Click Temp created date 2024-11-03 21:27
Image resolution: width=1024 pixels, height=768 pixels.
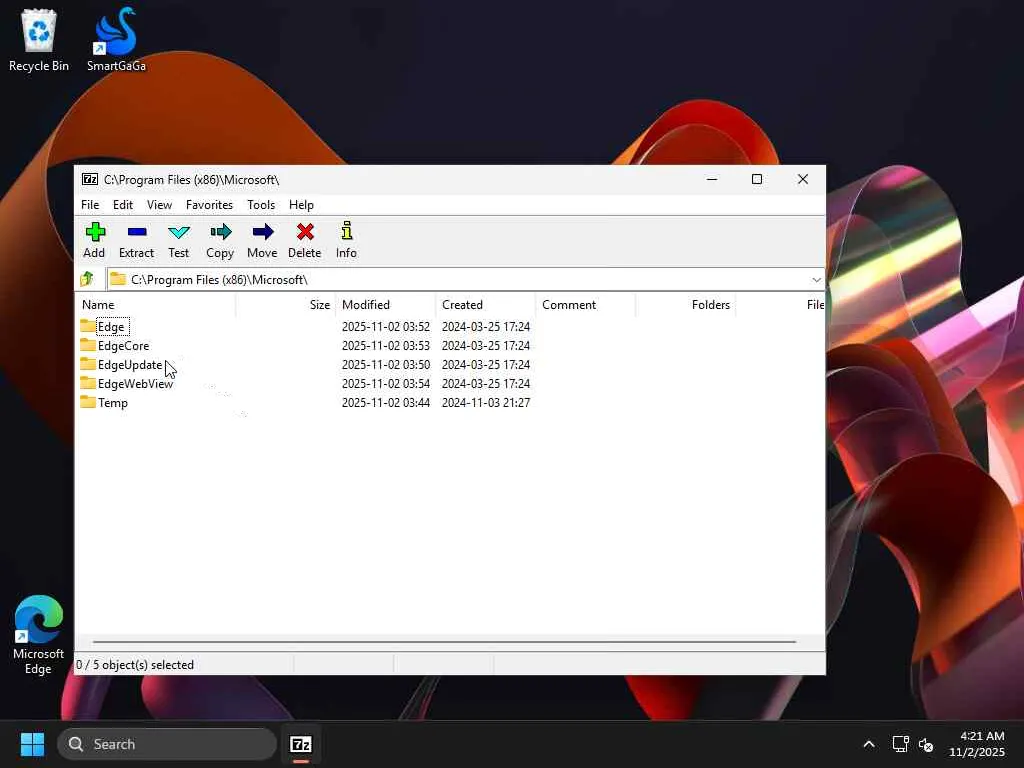pos(485,403)
